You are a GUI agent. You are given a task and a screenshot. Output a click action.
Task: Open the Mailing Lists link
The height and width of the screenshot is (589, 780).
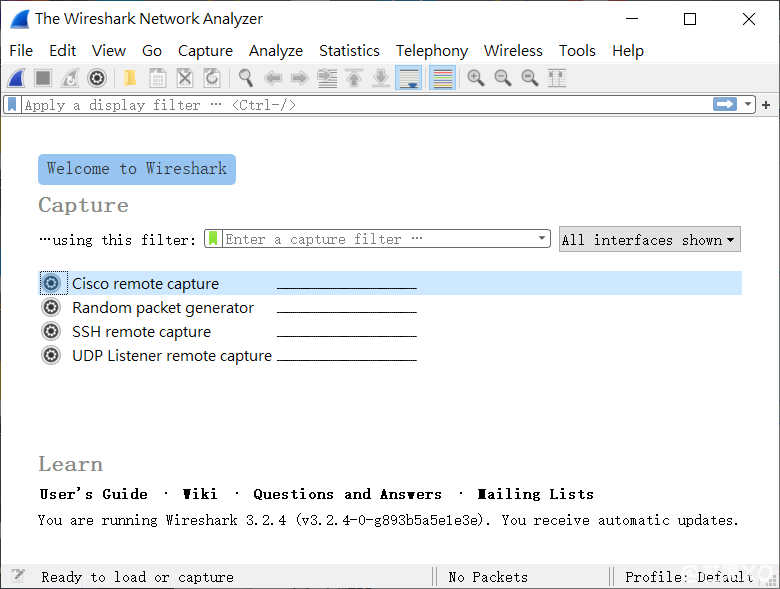[535, 494]
